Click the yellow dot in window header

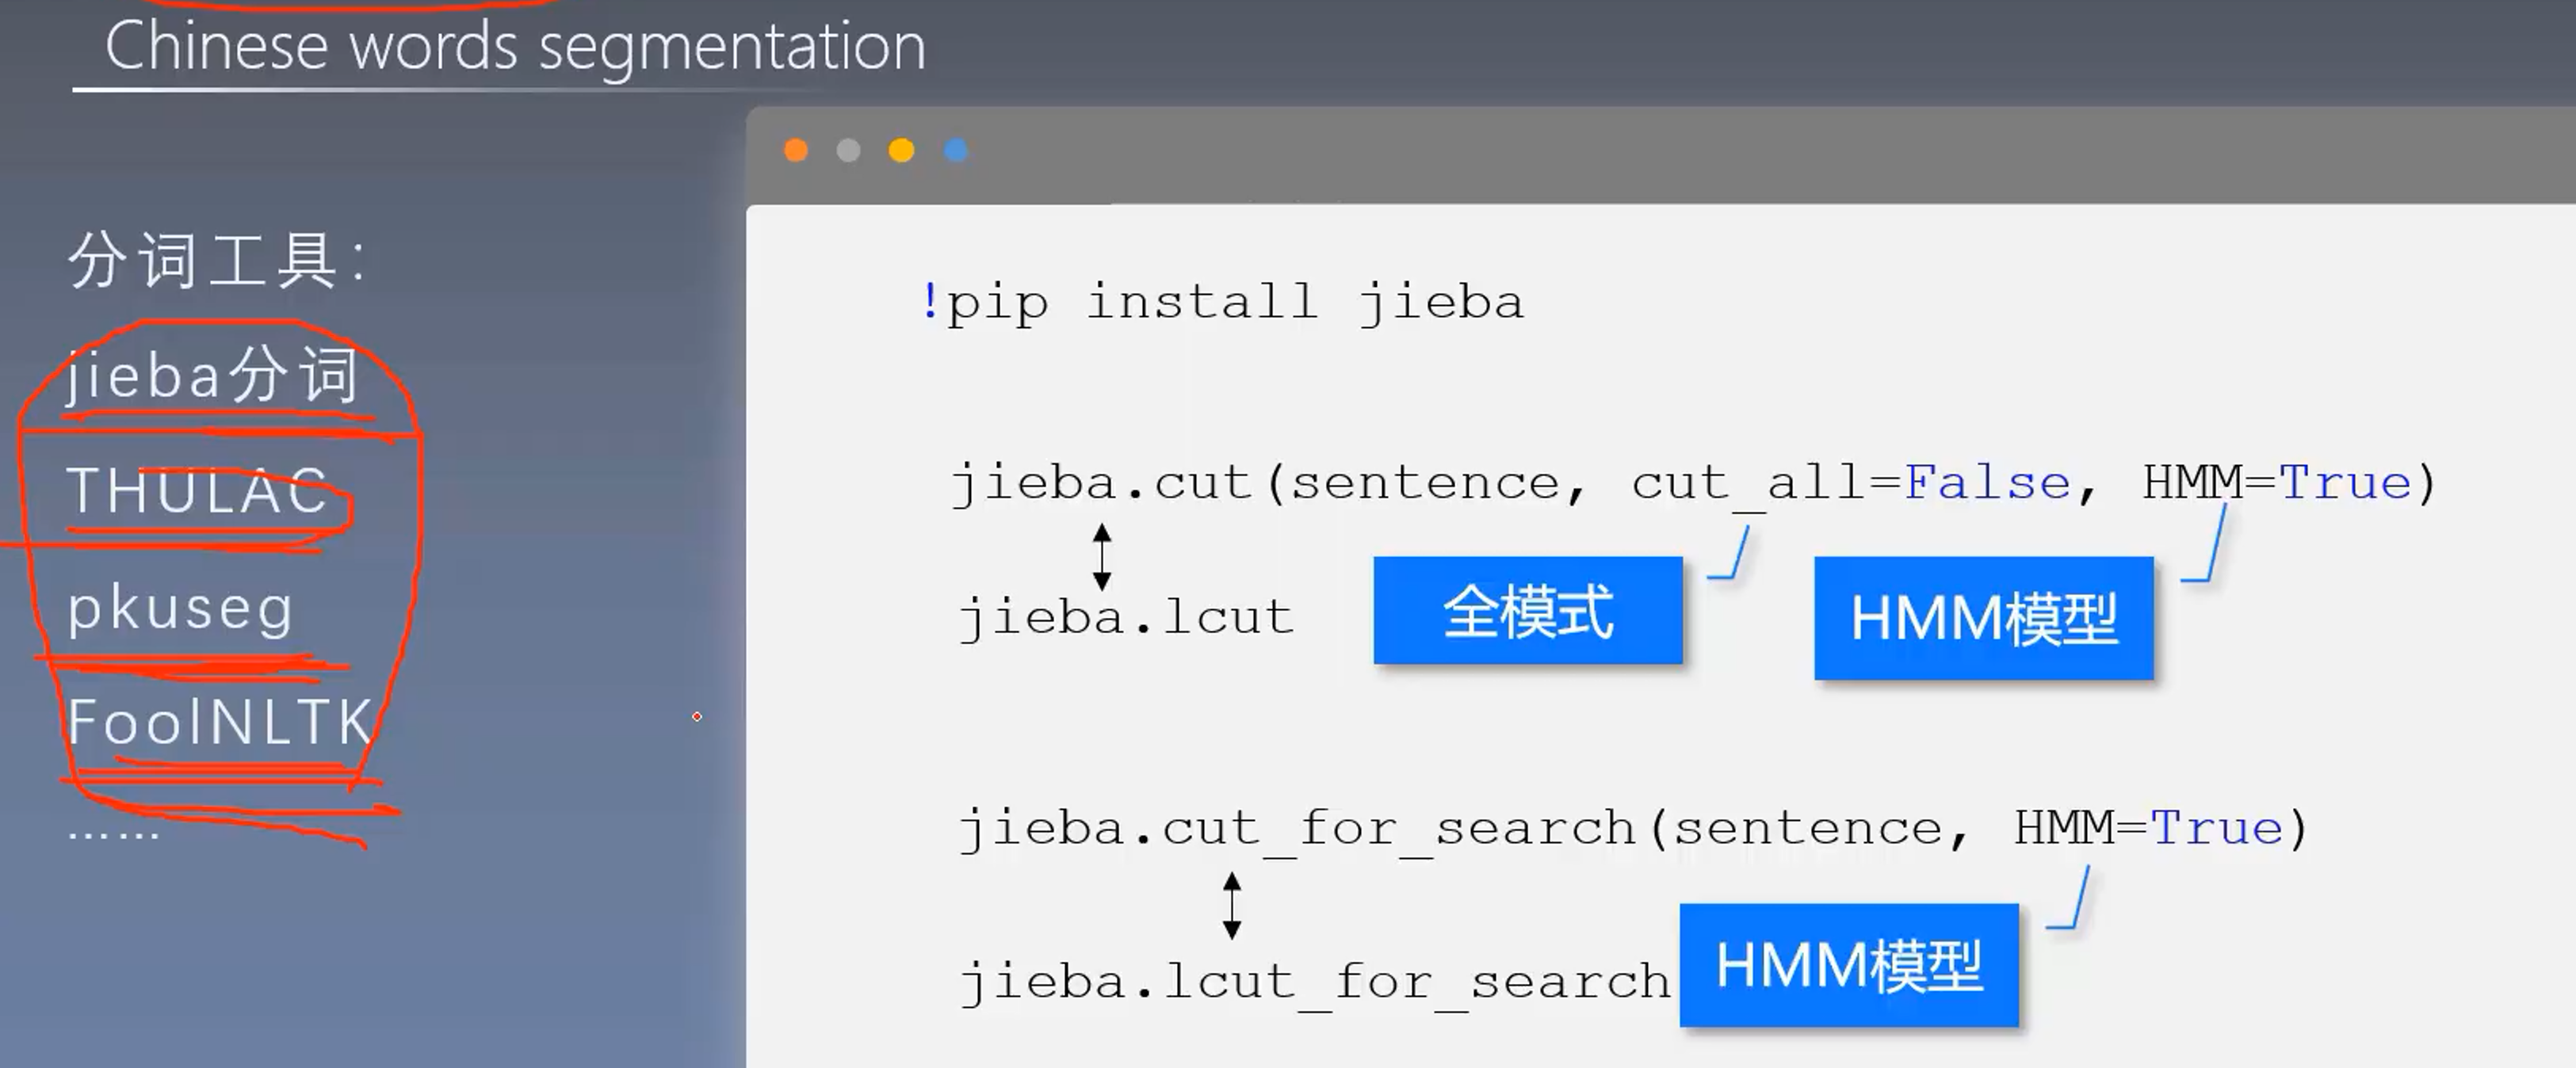[x=901, y=150]
